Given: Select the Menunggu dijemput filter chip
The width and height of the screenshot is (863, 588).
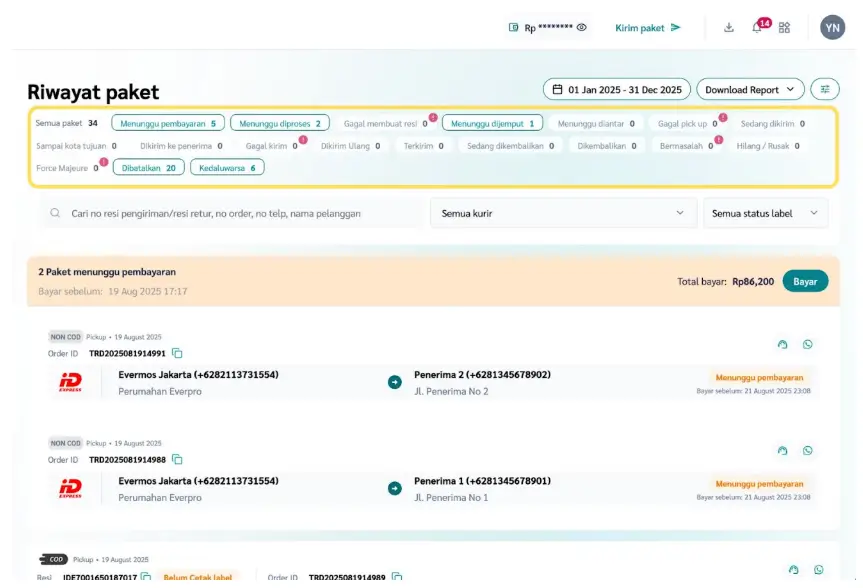Looking at the screenshot, I should tap(492, 124).
